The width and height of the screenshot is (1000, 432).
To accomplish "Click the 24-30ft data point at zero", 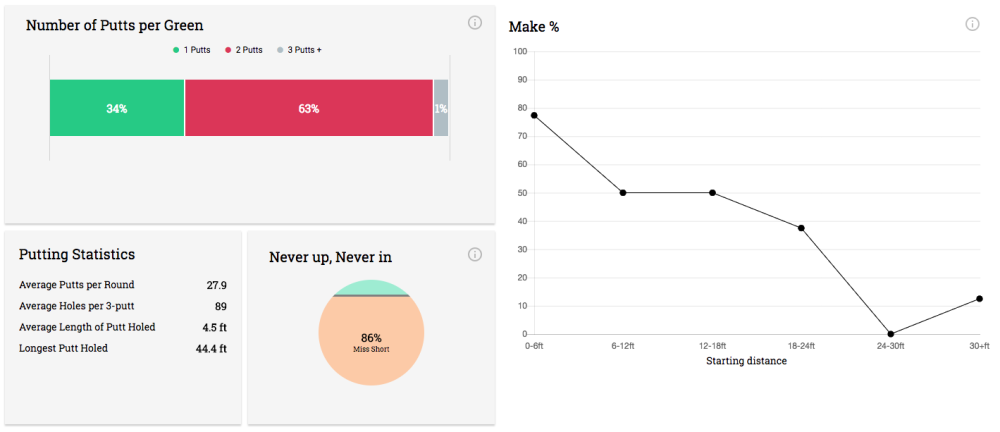I will (890, 334).
